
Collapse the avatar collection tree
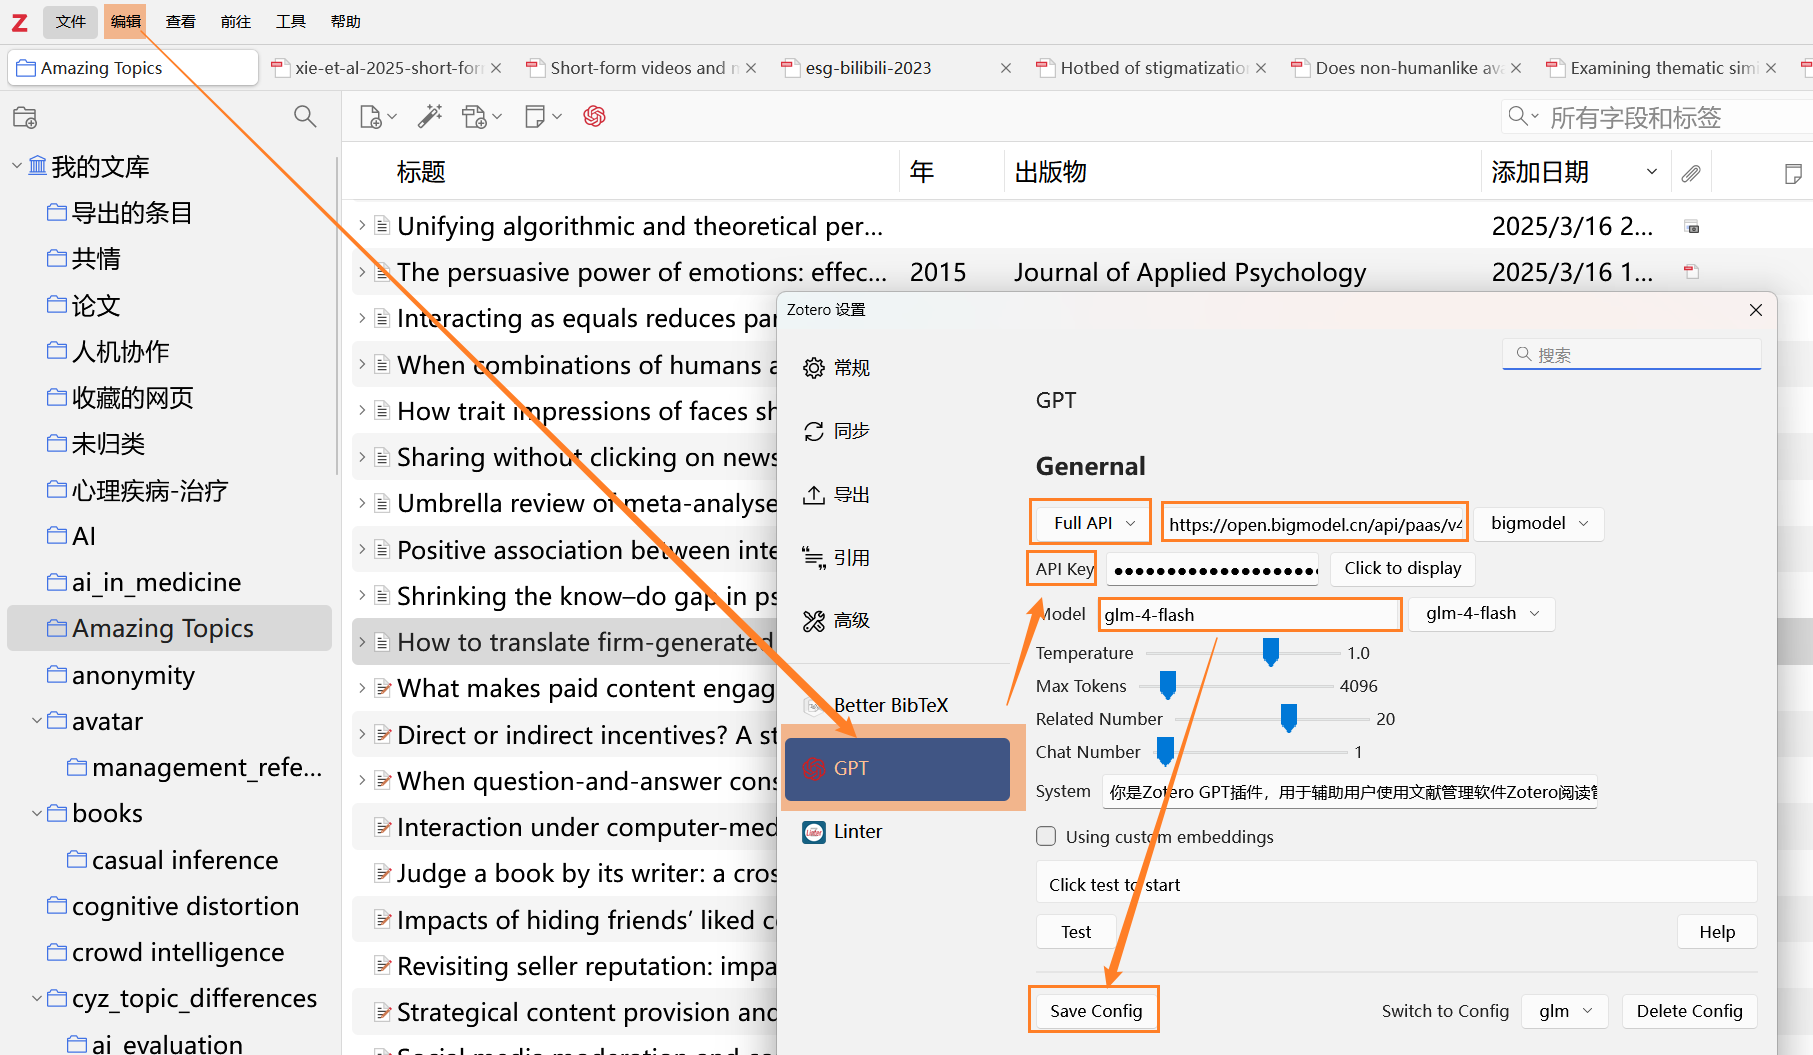(x=37, y=721)
